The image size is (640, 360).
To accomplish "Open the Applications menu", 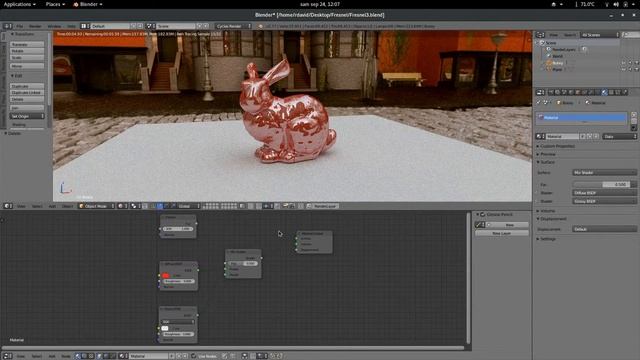I will tap(19, 4).
